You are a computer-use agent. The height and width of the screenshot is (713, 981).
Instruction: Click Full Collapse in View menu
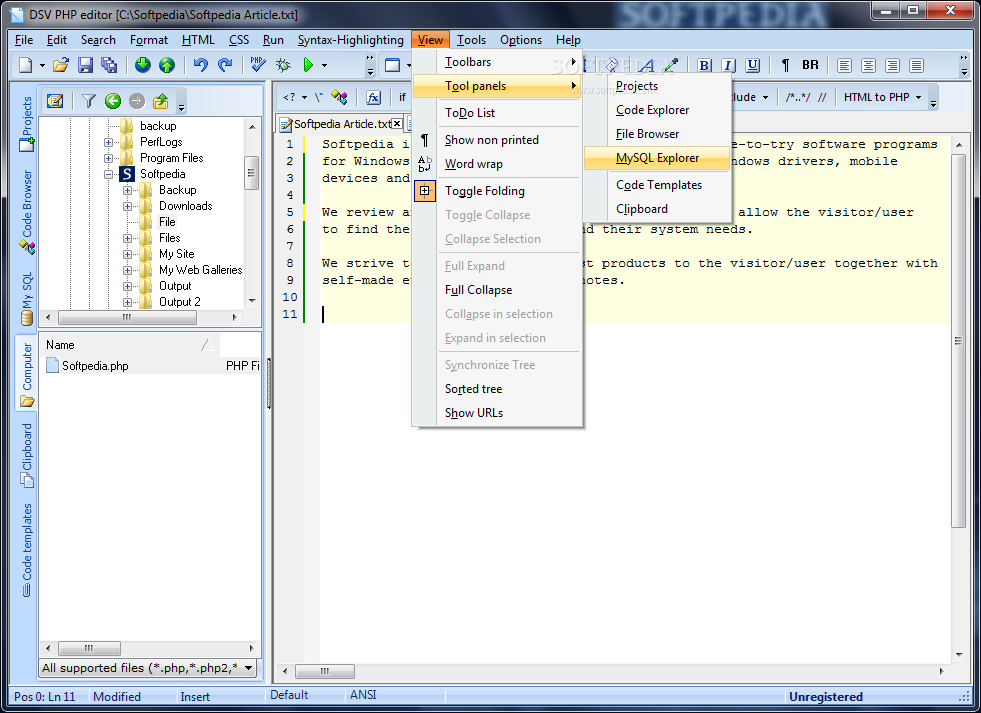(x=478, y=290)
